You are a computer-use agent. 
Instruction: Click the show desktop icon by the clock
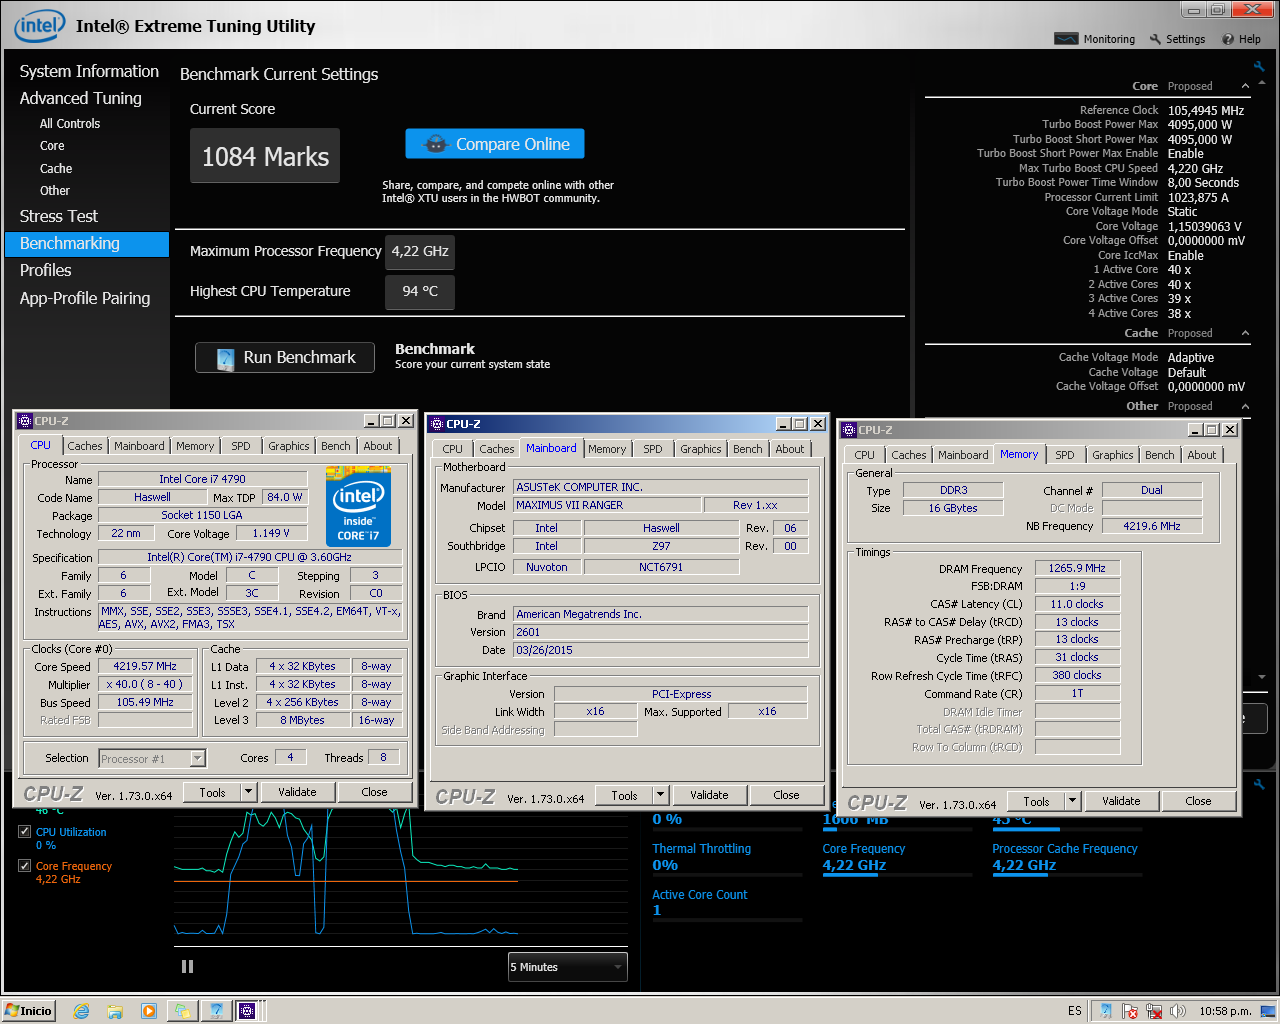pyautogui.click(x=1270, y=1011)
